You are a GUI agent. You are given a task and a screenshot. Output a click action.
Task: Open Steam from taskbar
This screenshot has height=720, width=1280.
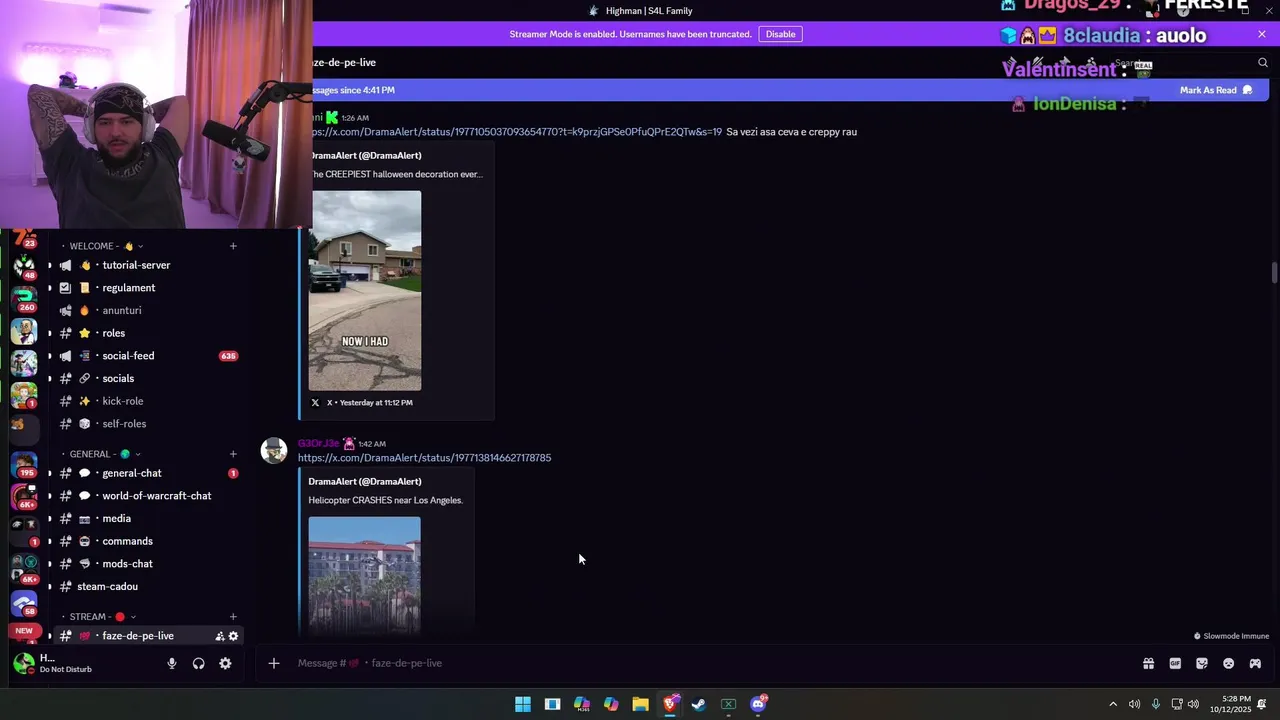699,704
